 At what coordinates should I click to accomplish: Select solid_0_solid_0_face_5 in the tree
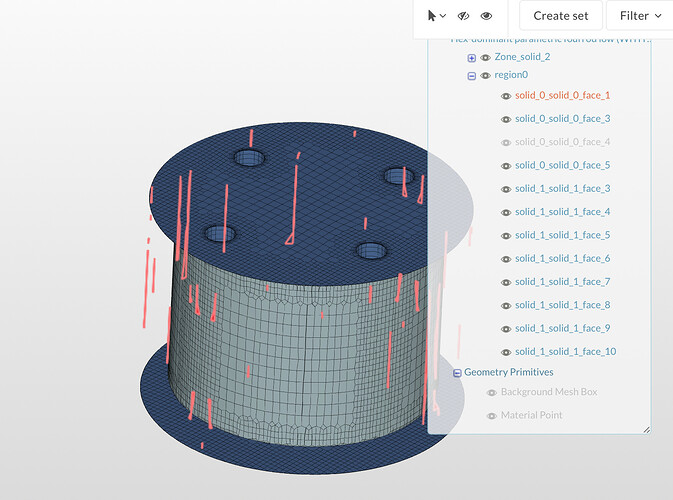[562, 165]
